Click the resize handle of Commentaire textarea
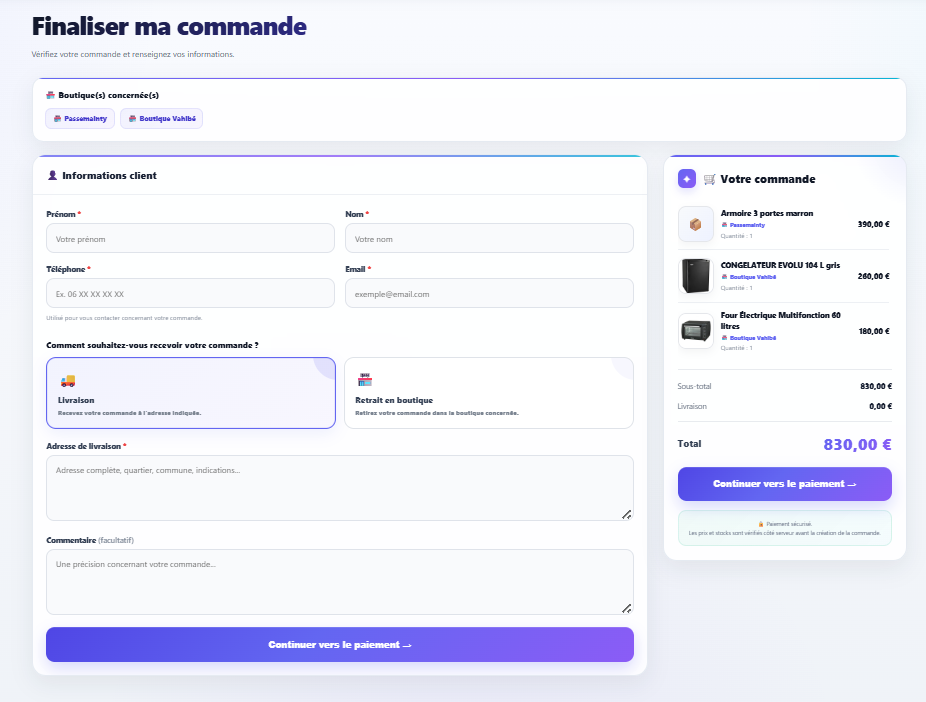Viewport: 926px width, 702px height. 627,609
